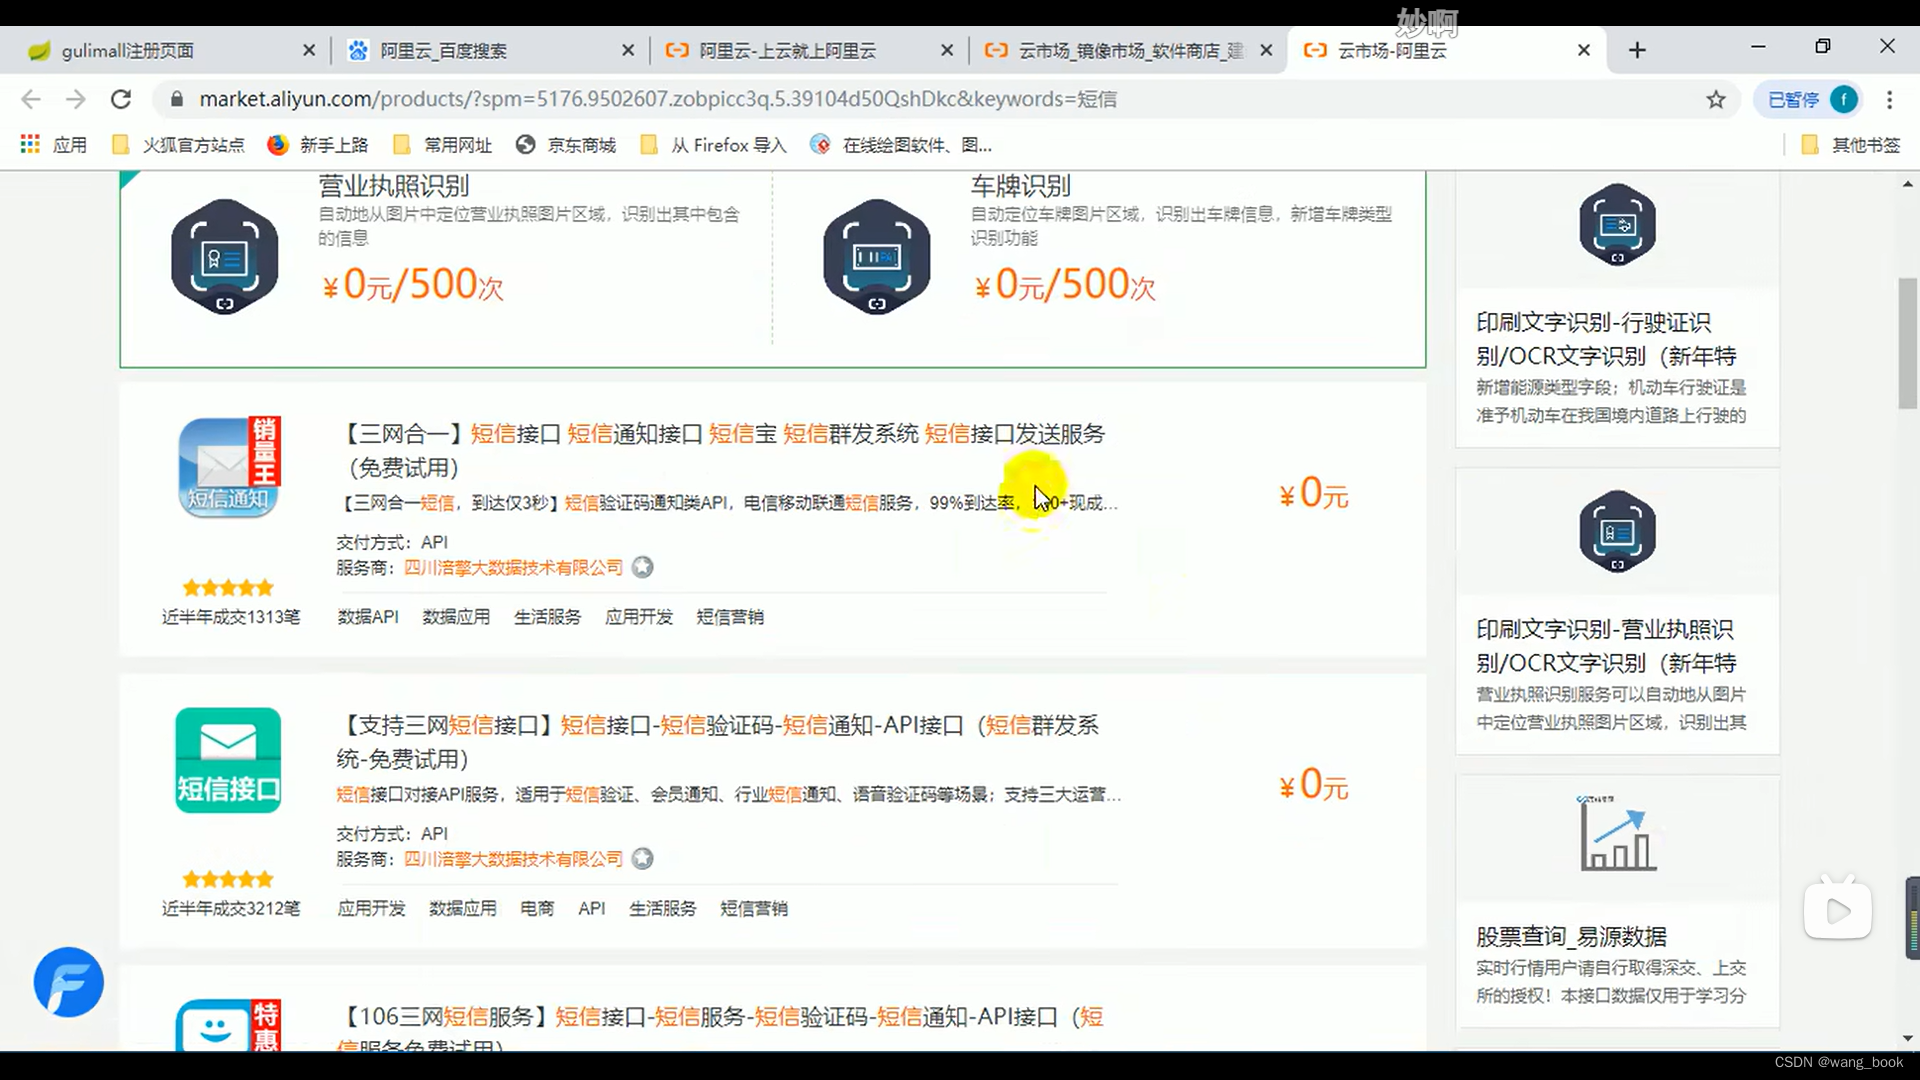Click the green 短信接口 product icon
The height and width of the screenshot is (1080, 1920).
[228, 760]
